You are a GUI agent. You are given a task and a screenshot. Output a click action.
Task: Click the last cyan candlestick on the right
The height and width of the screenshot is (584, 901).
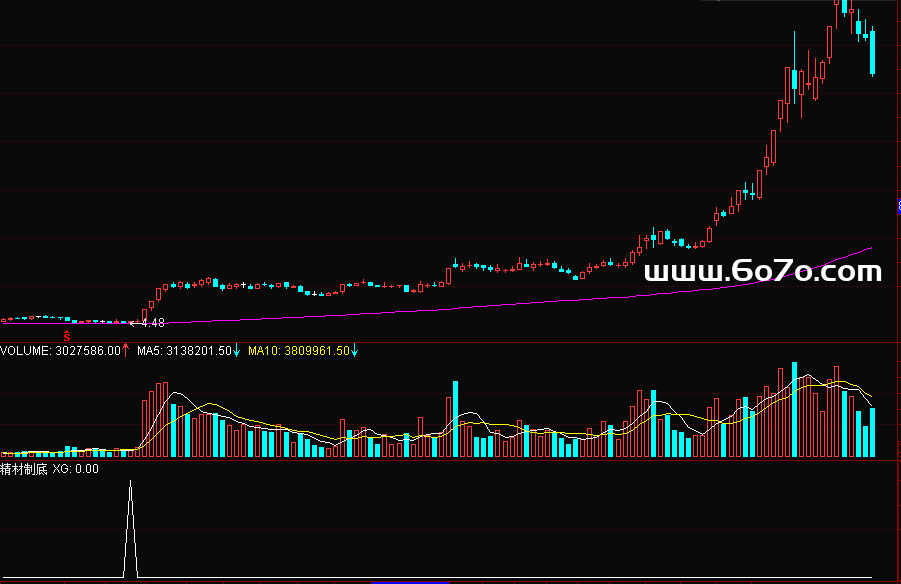click(x=873, y=53)
